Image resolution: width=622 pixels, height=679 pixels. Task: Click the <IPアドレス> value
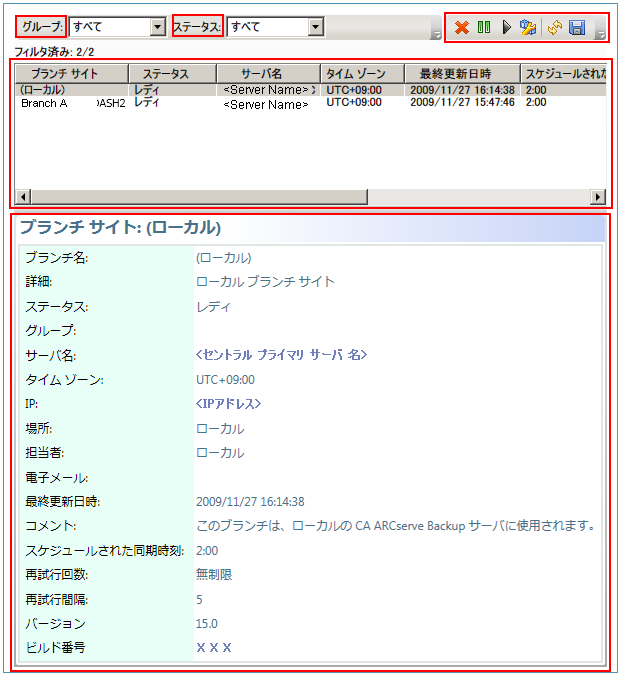click(228, 404)
